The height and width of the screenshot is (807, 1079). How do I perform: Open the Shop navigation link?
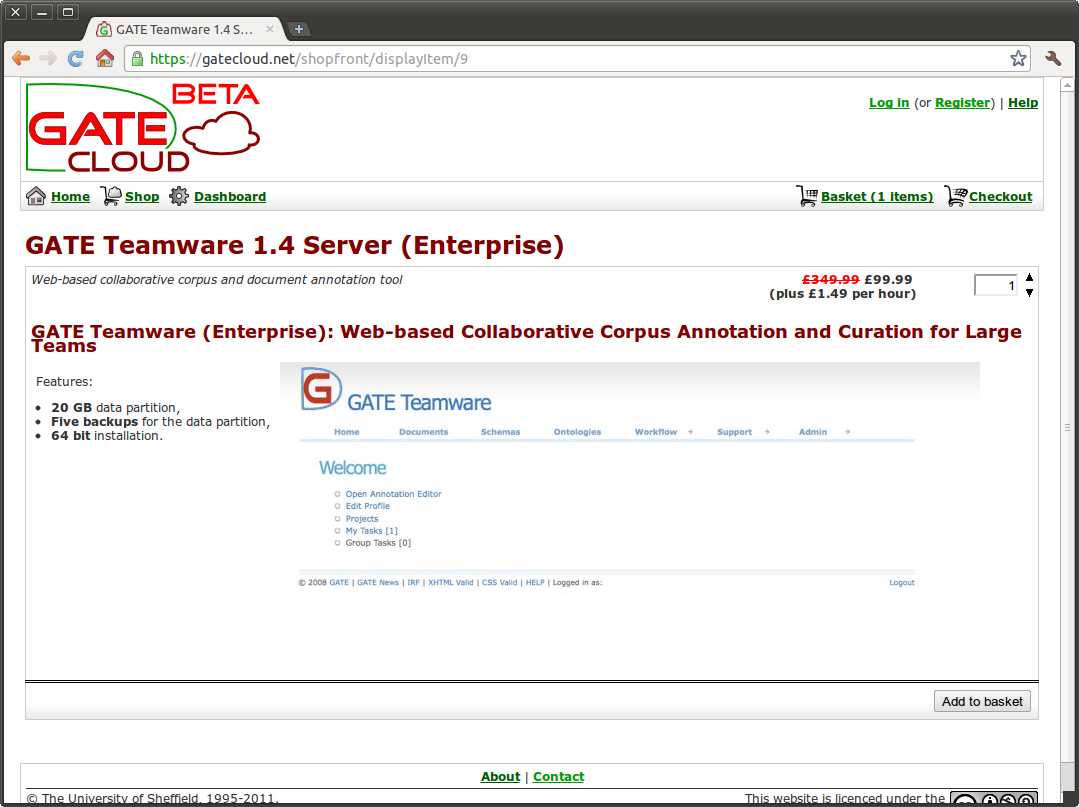[x=142, y=197]
